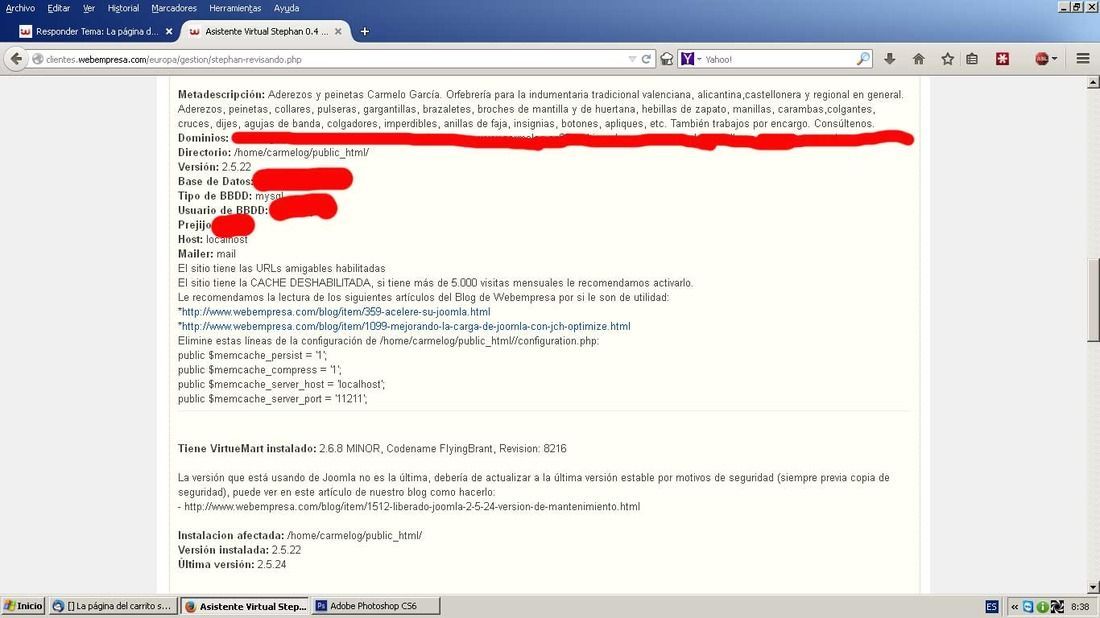The width and height of the screenshot is (1100, 618).
Task: Click the Joomla 2.5.24 maintenance article URL
Action: click(412, 506)
